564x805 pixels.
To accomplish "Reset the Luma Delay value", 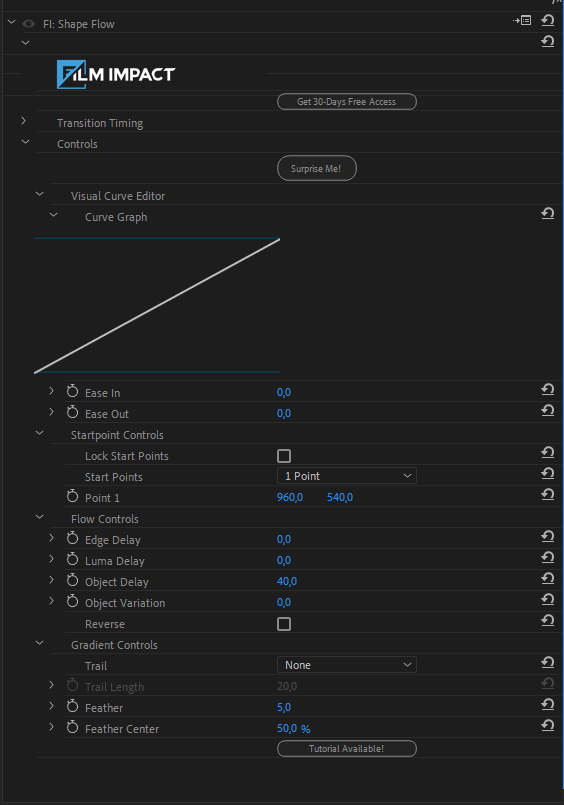I will pos(548,558).
